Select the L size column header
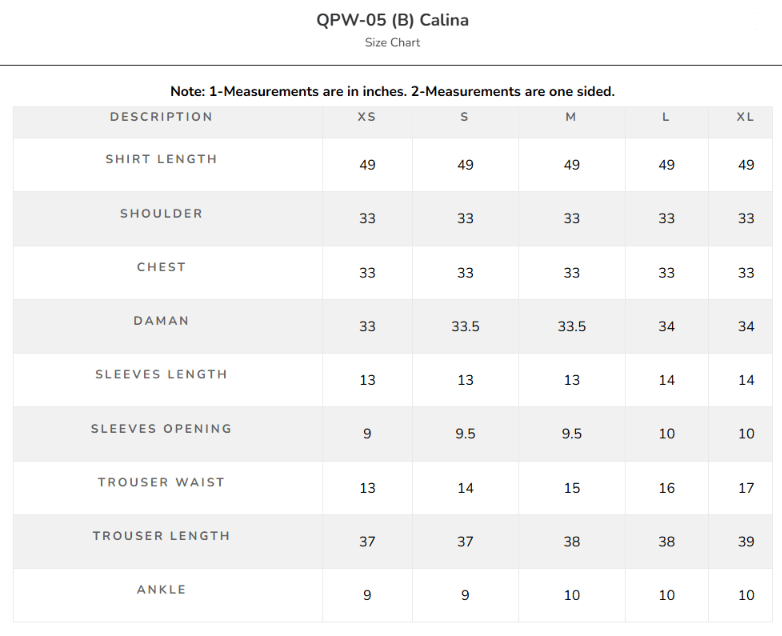 [666, 117]
